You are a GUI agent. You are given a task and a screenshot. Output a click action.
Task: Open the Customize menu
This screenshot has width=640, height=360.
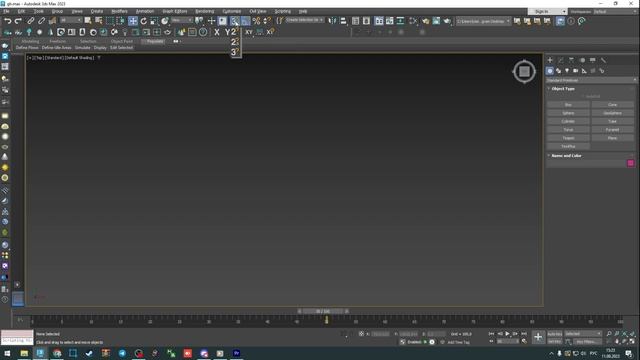(231, 11)
